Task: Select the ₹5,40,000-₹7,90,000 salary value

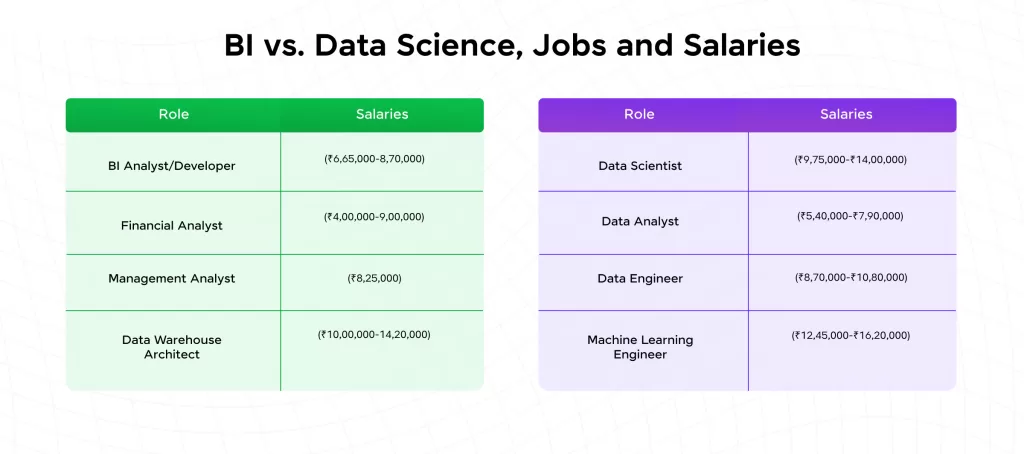Action: [x=850, y=216]
